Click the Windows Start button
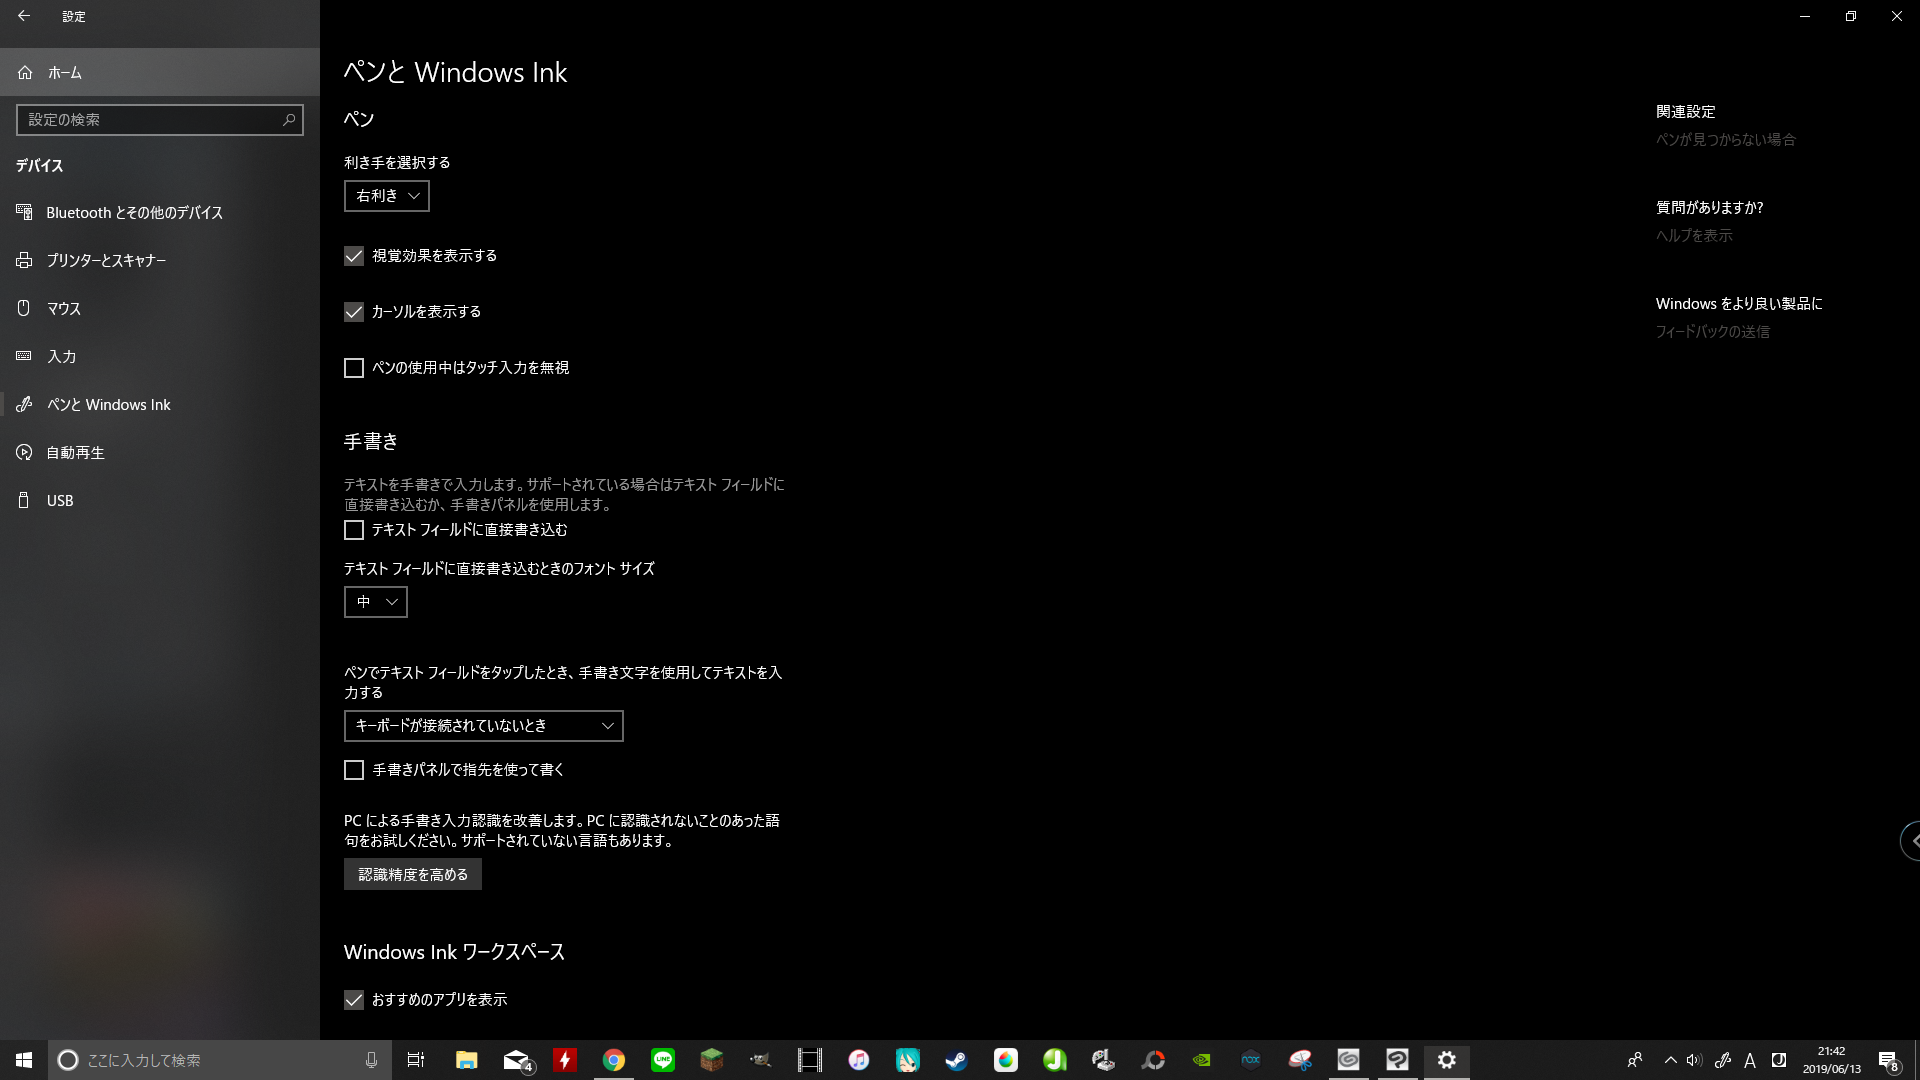Image resolution: width=1920 pixels, height=1080 pixels. [x=24, y=1060]
